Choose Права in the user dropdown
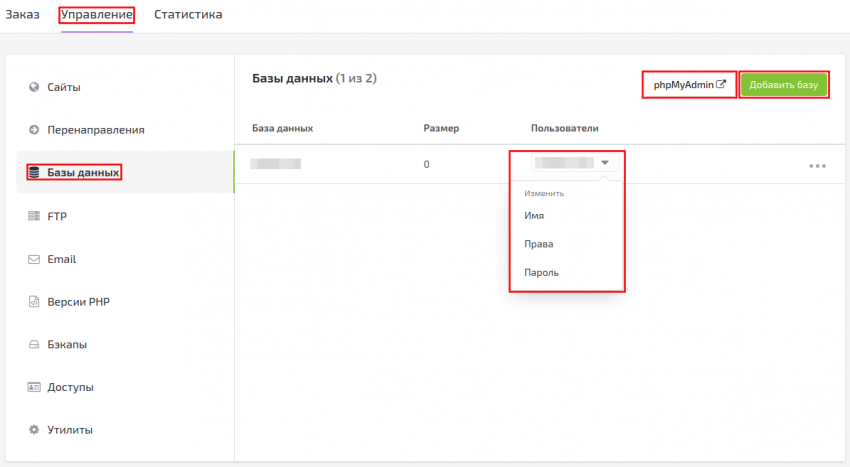850x467 pixels. (538, 244)
